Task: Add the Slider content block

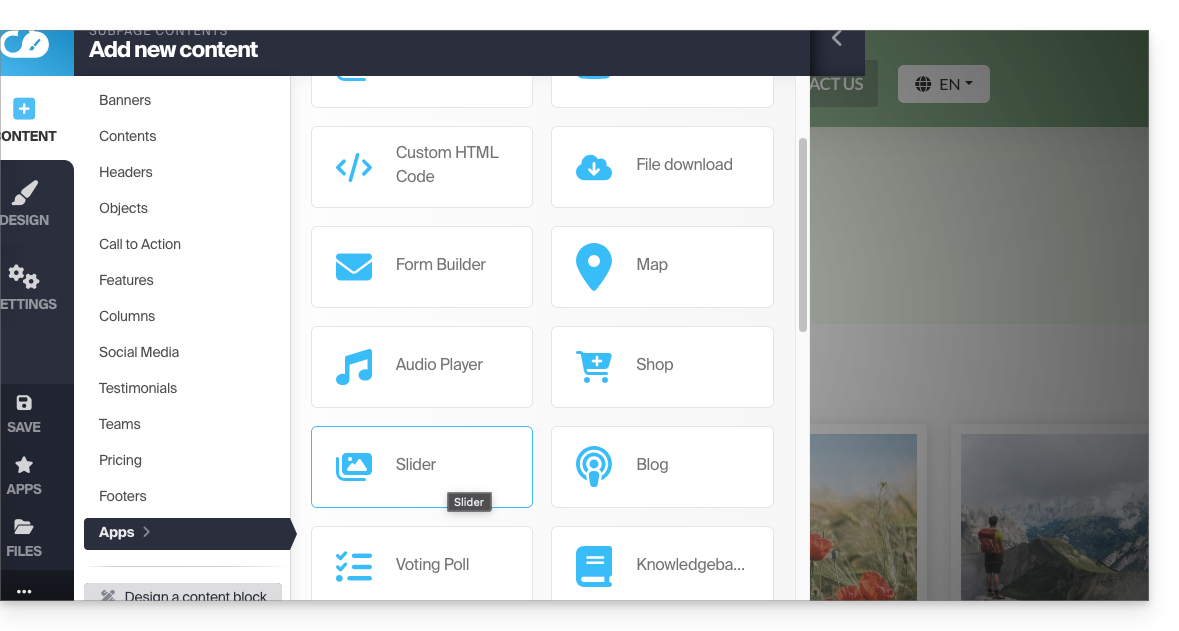Action: [x=421, y=466]
